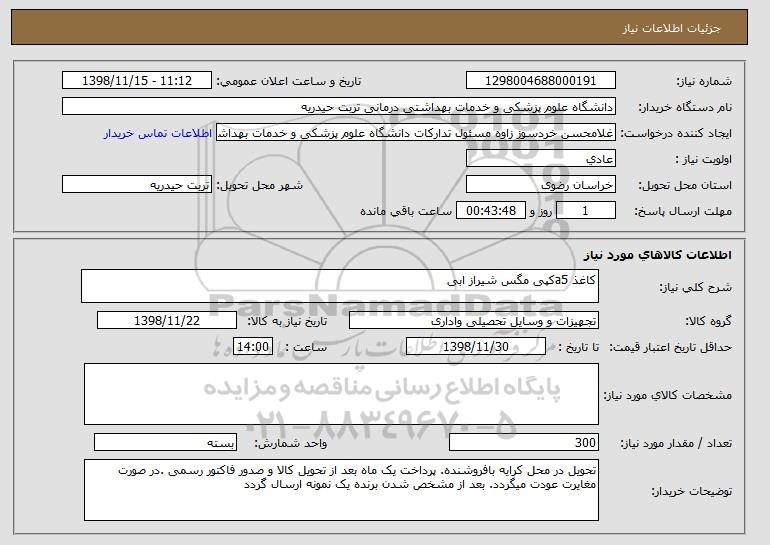
Task: Click the label ایجاد کننده درخواست
Action: [676, 134]
